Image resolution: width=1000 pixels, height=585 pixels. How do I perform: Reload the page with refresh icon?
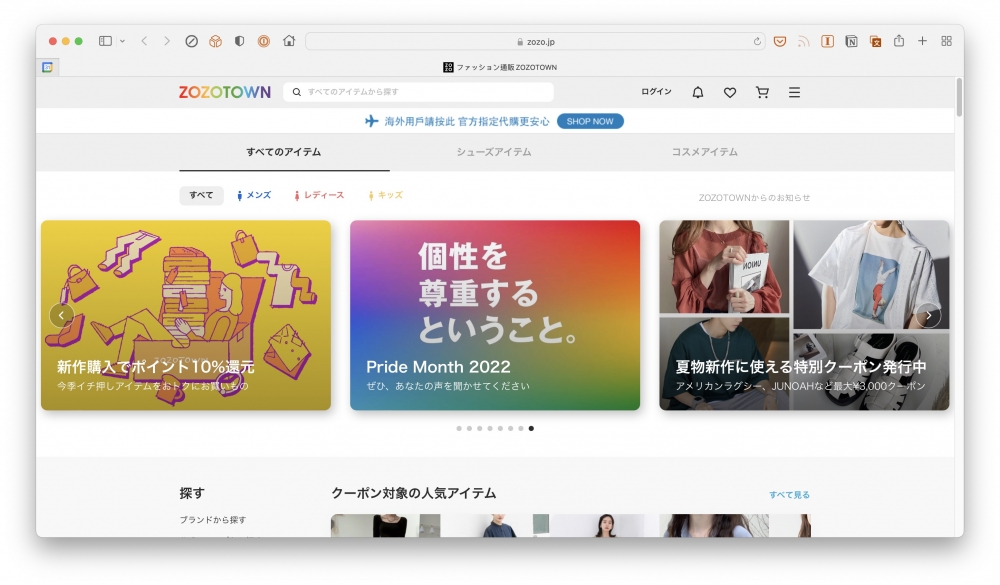[x=757, y=41]
